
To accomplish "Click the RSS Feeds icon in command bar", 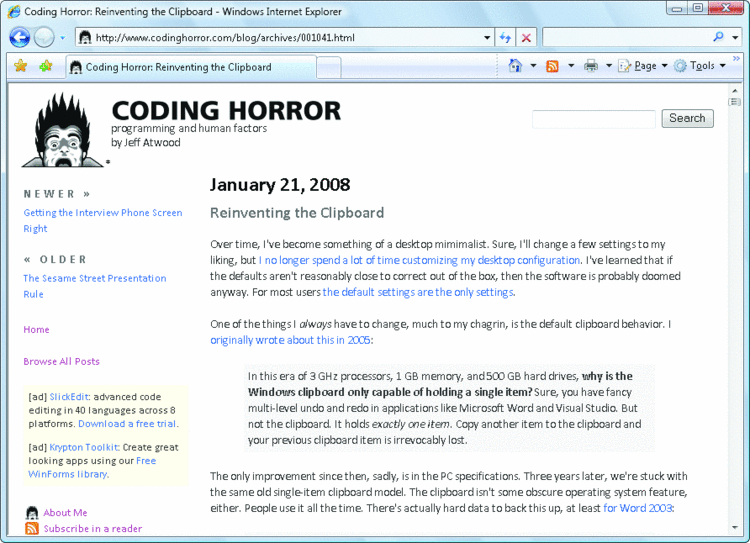I will [x=552, y=66].
